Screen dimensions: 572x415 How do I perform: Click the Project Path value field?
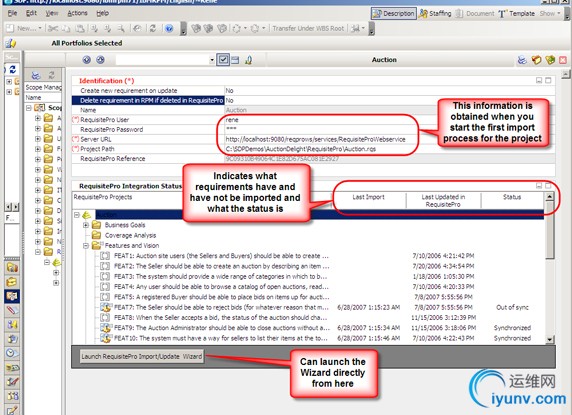point(389,149)
